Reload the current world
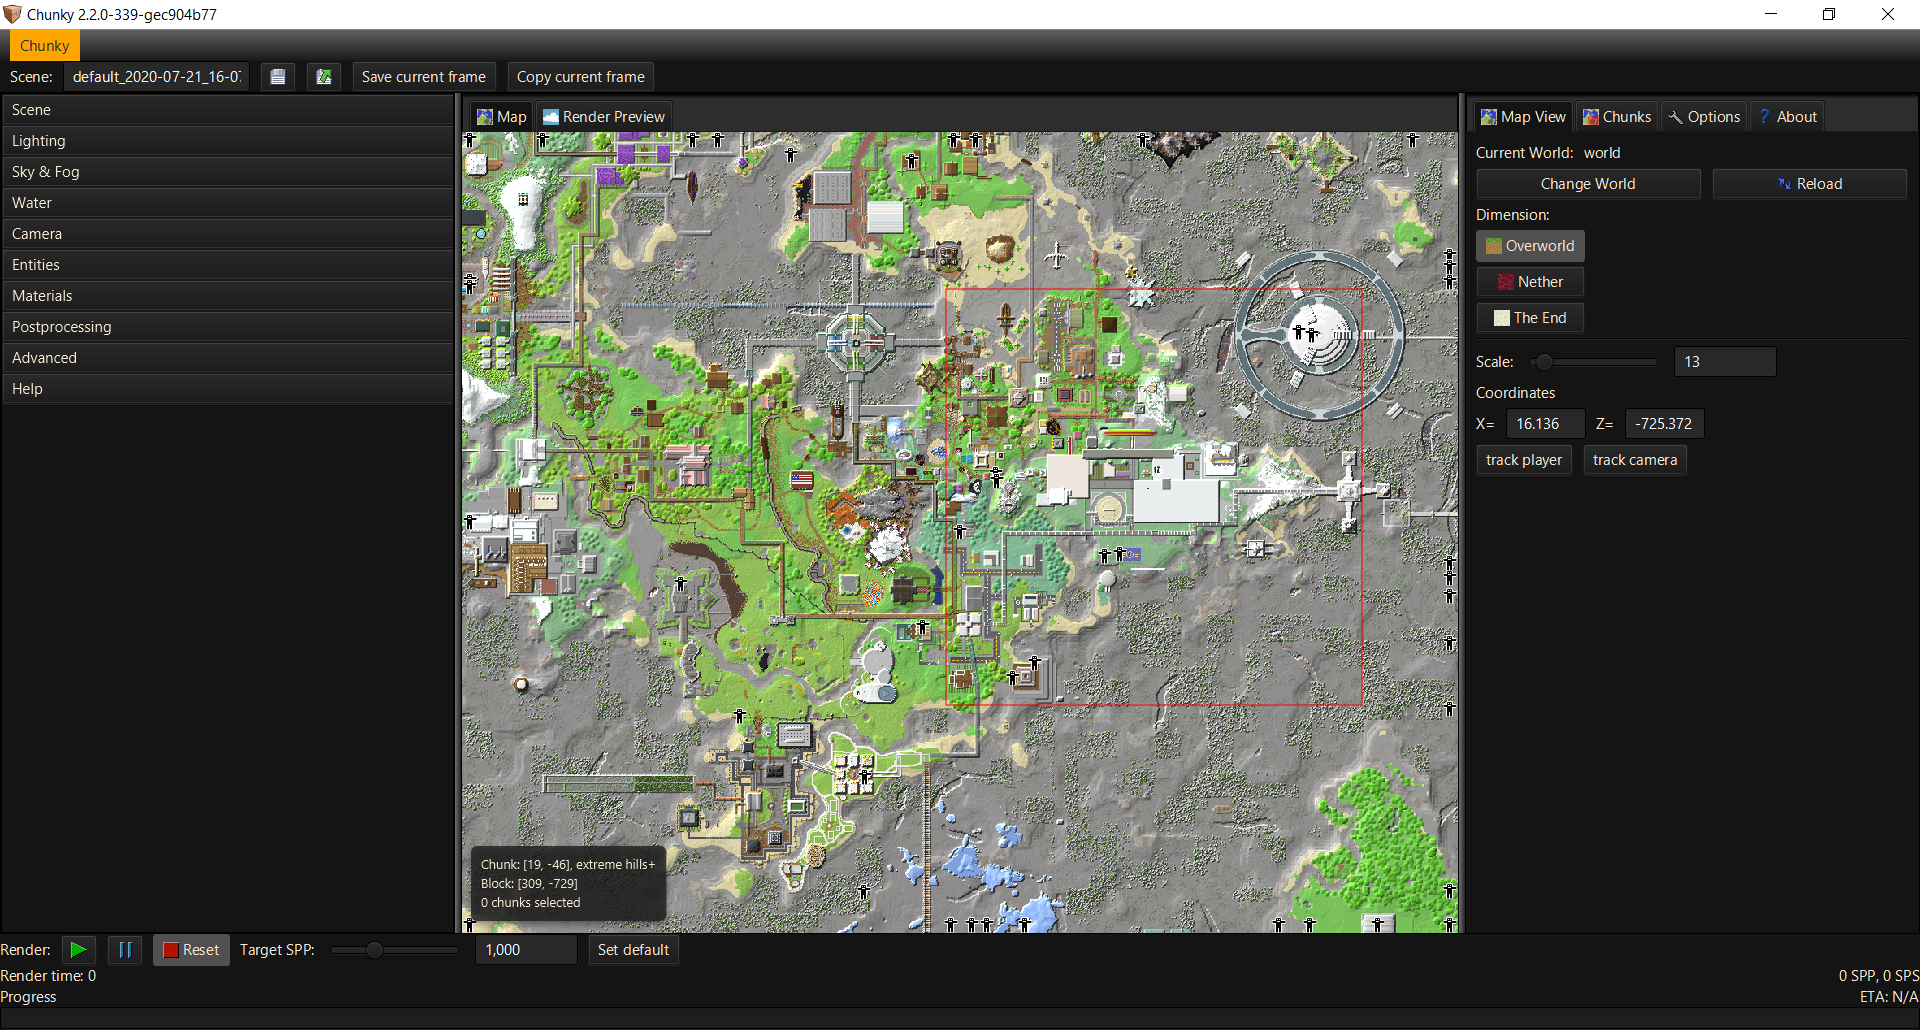 [1810, 184]
